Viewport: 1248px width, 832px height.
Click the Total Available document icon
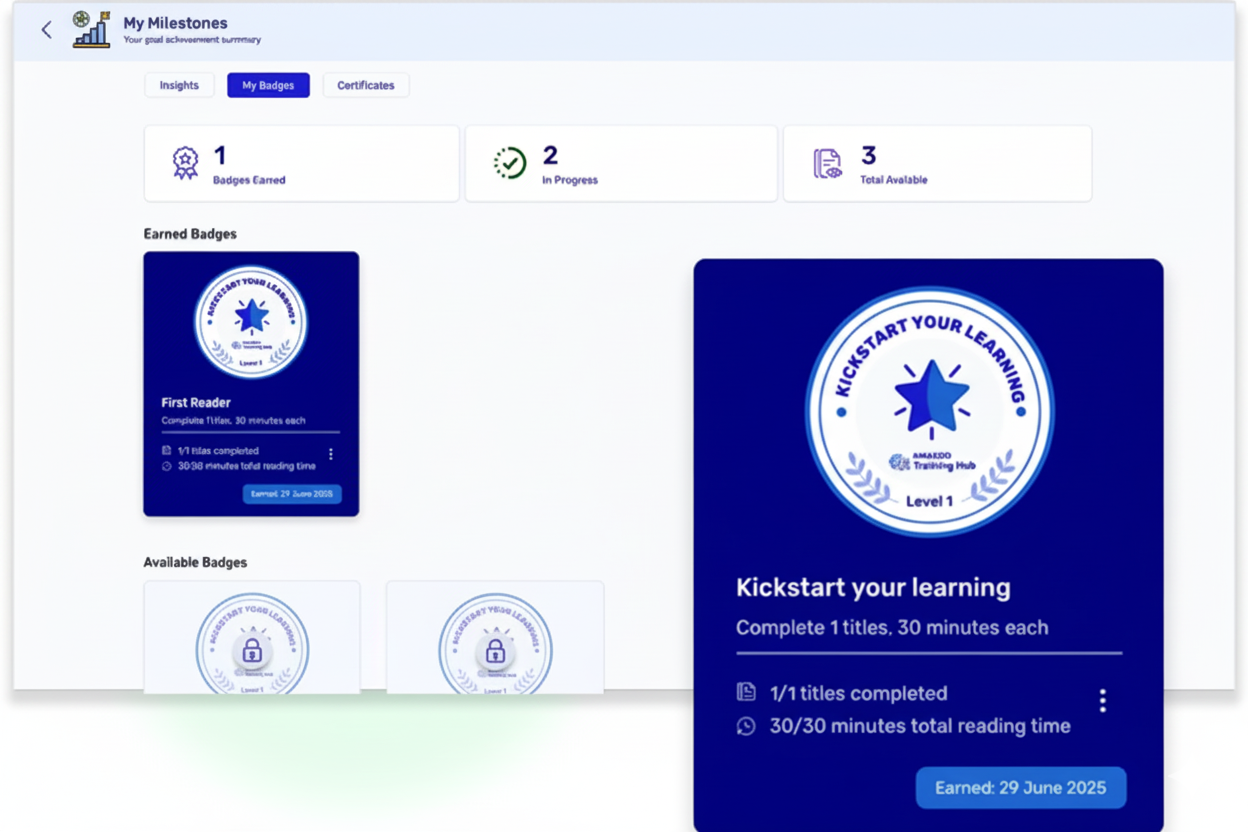(x=827, y=163)
